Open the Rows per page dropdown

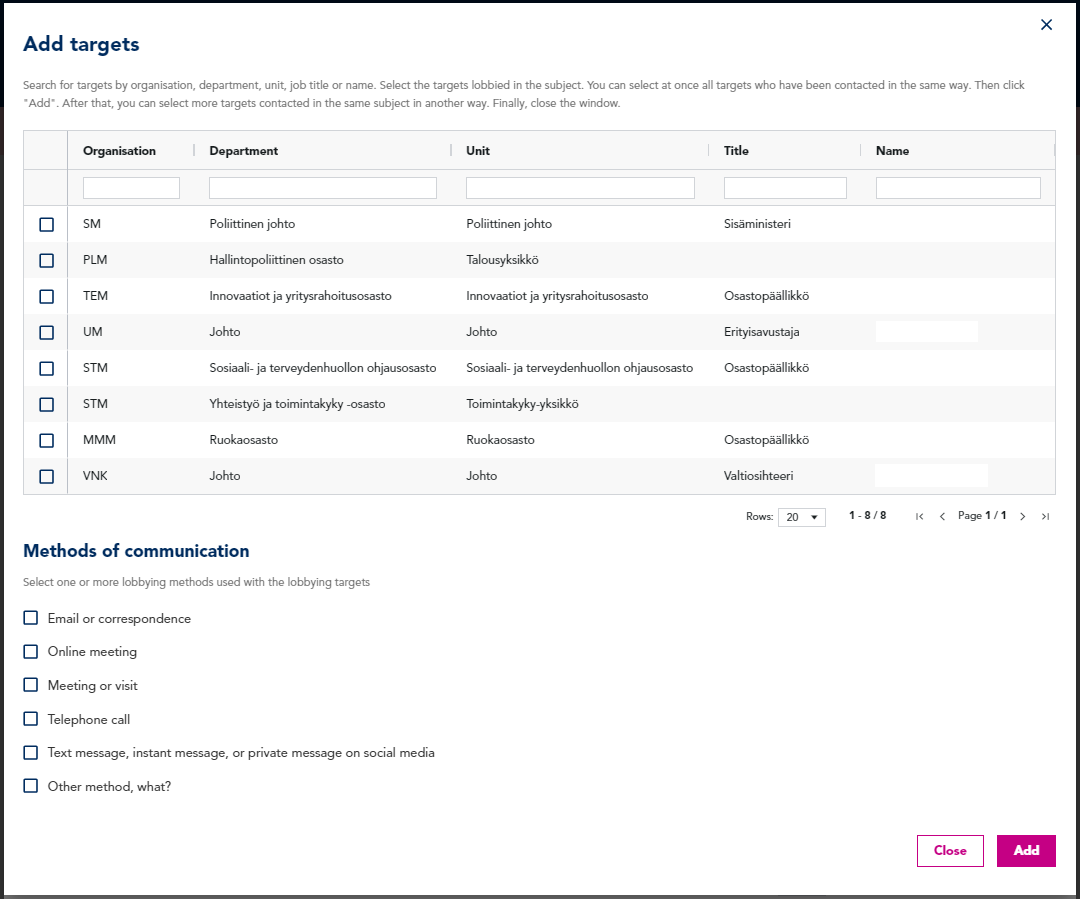pyautogui.click(x=802, y=517)
